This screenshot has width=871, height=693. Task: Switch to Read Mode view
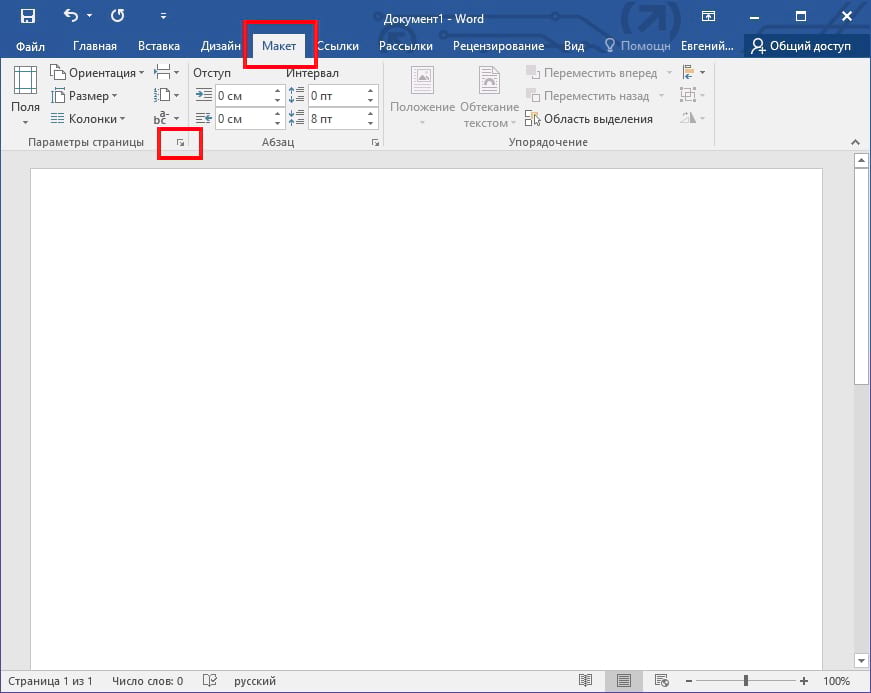587,681
